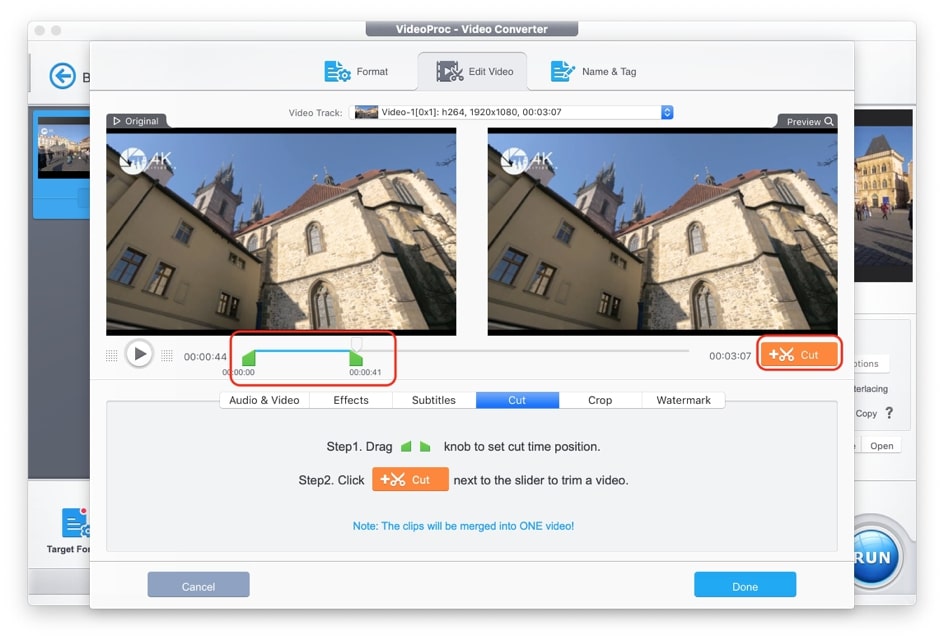Screen dimensions: 944x640
Task: Click the Cancel button
Action: pyautogui.click(x=199, y=585)
